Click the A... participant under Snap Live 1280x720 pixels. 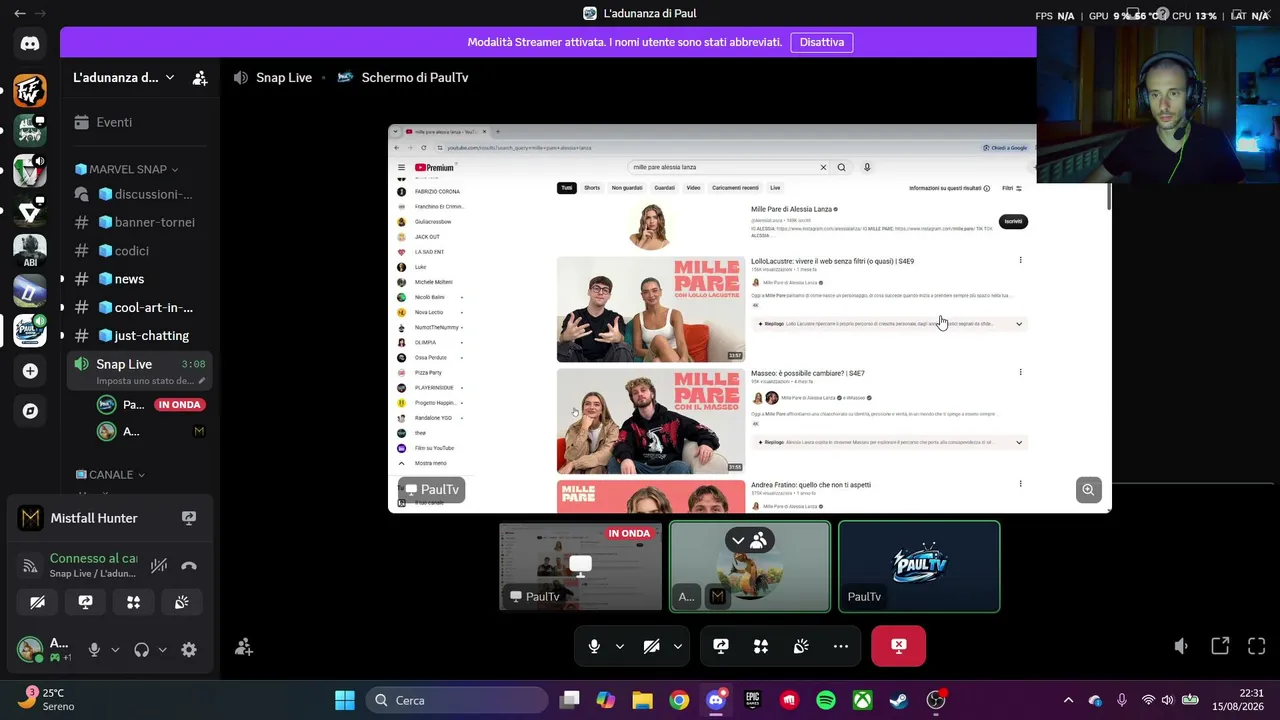click(151, 431)
